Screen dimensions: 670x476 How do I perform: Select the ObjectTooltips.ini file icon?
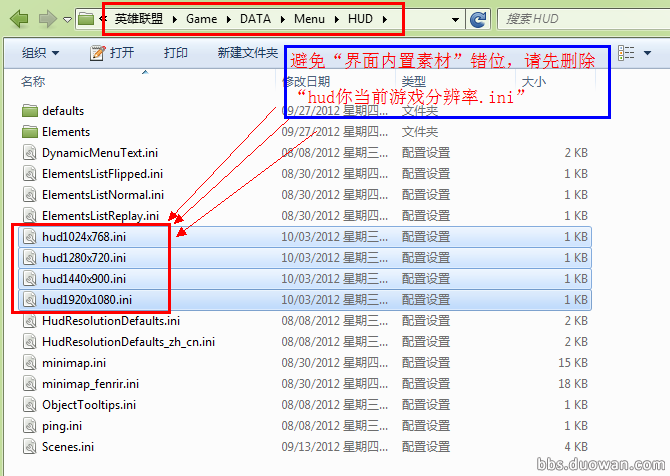click(29, 404)
